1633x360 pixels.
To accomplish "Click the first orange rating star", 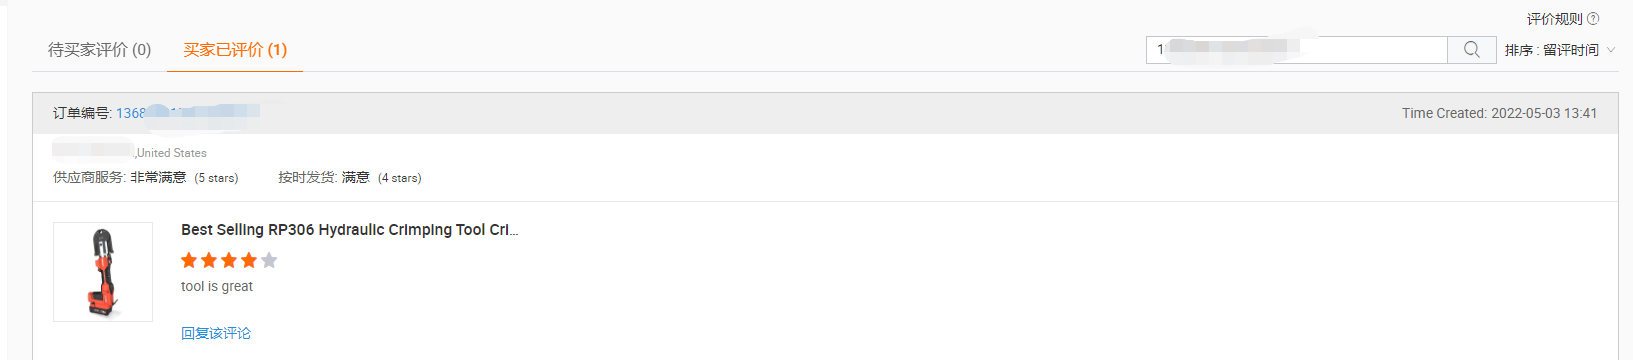I will pyautogui.click(x=189, y=260).
